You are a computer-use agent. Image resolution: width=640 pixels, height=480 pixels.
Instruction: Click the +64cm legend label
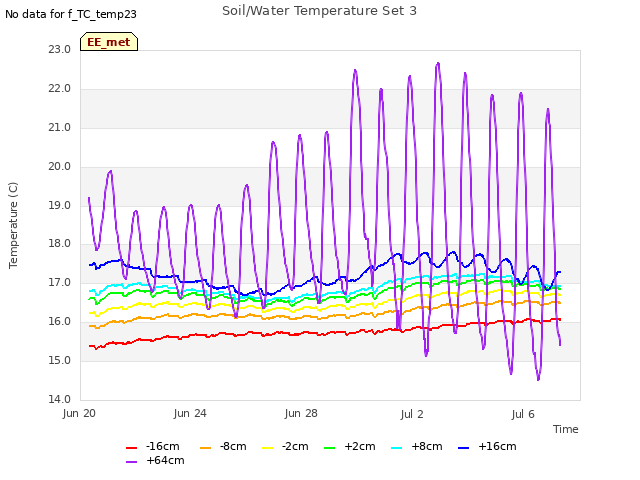[165, 460]
